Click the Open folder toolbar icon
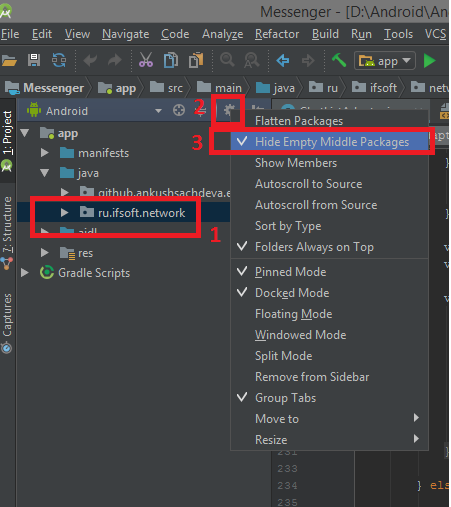 click(9, 61)
